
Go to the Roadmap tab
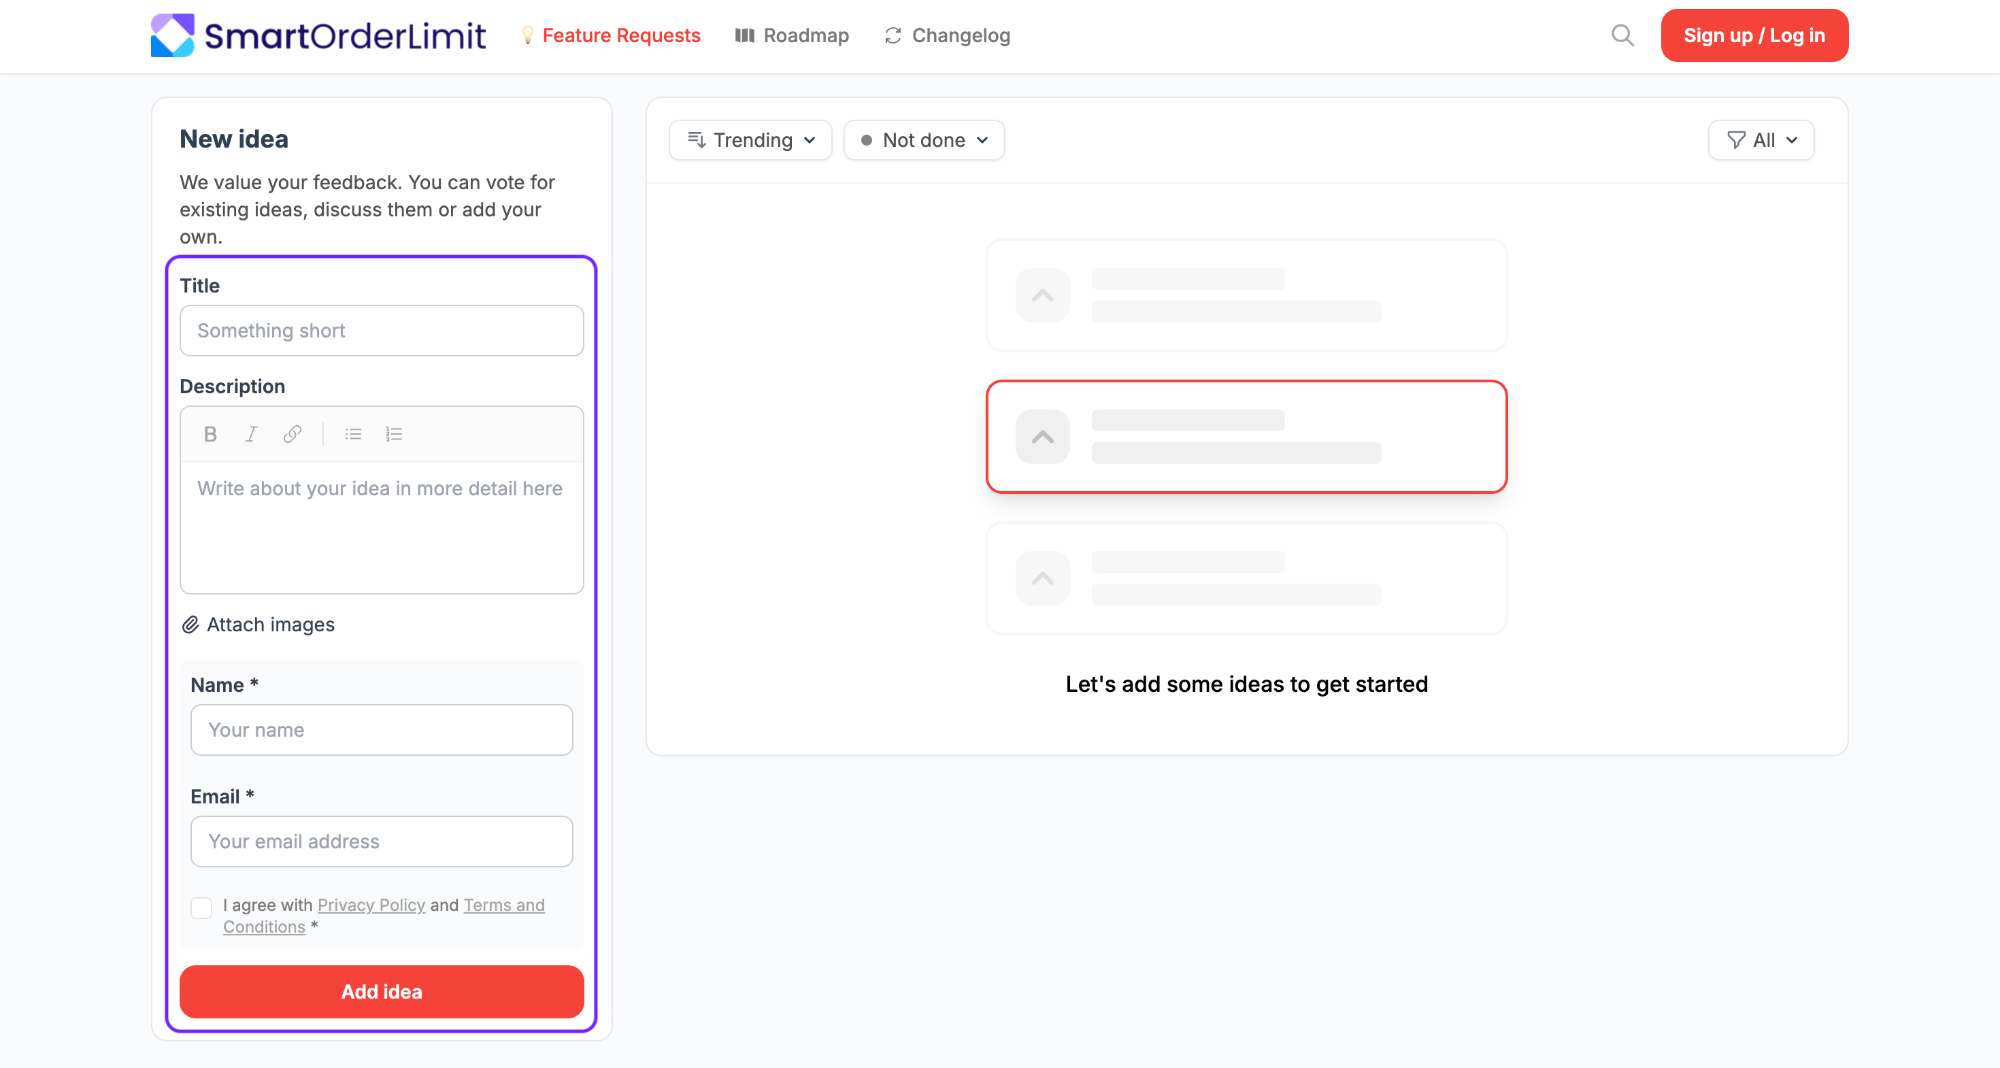[792, 36]
